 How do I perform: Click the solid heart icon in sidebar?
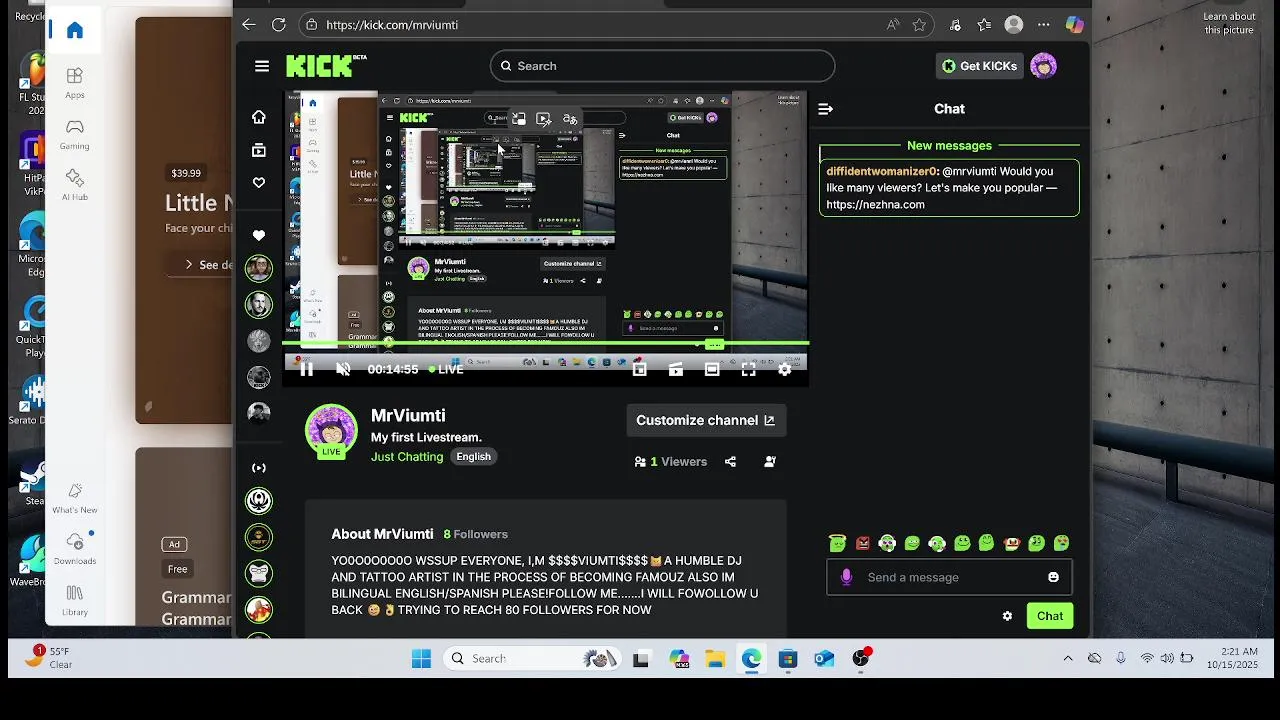coord(259,236)
